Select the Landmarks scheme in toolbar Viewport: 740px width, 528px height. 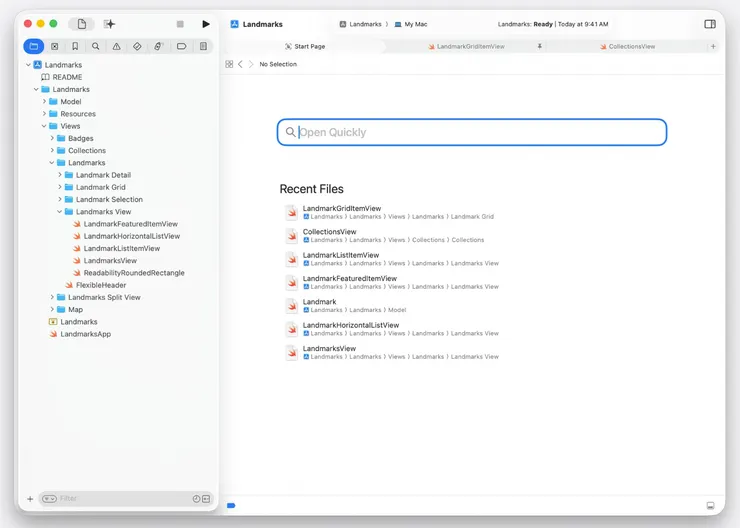361,24
